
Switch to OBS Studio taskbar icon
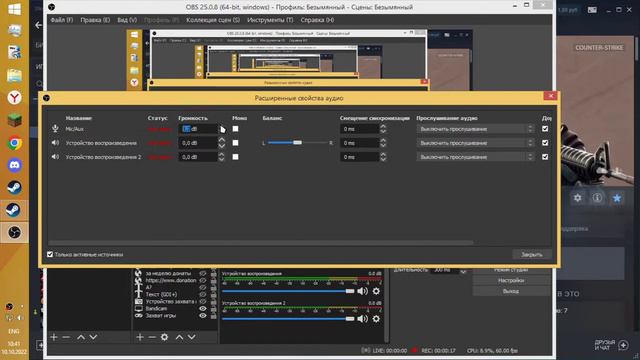coord(14,233)
